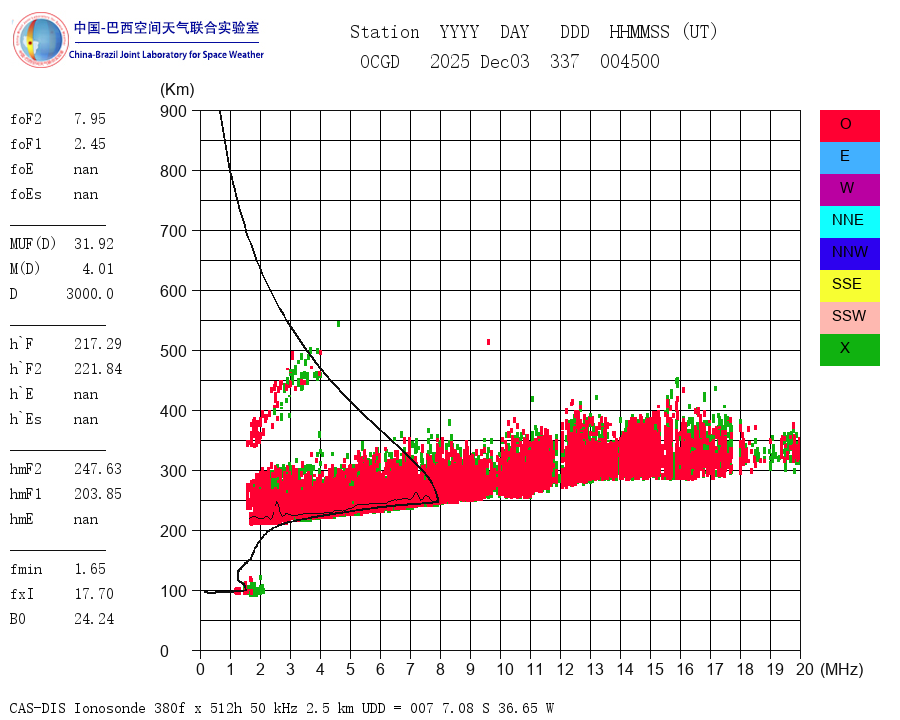Click the foEs label row
This screenshot has height=720, width=900.
[x=54, y=195]
